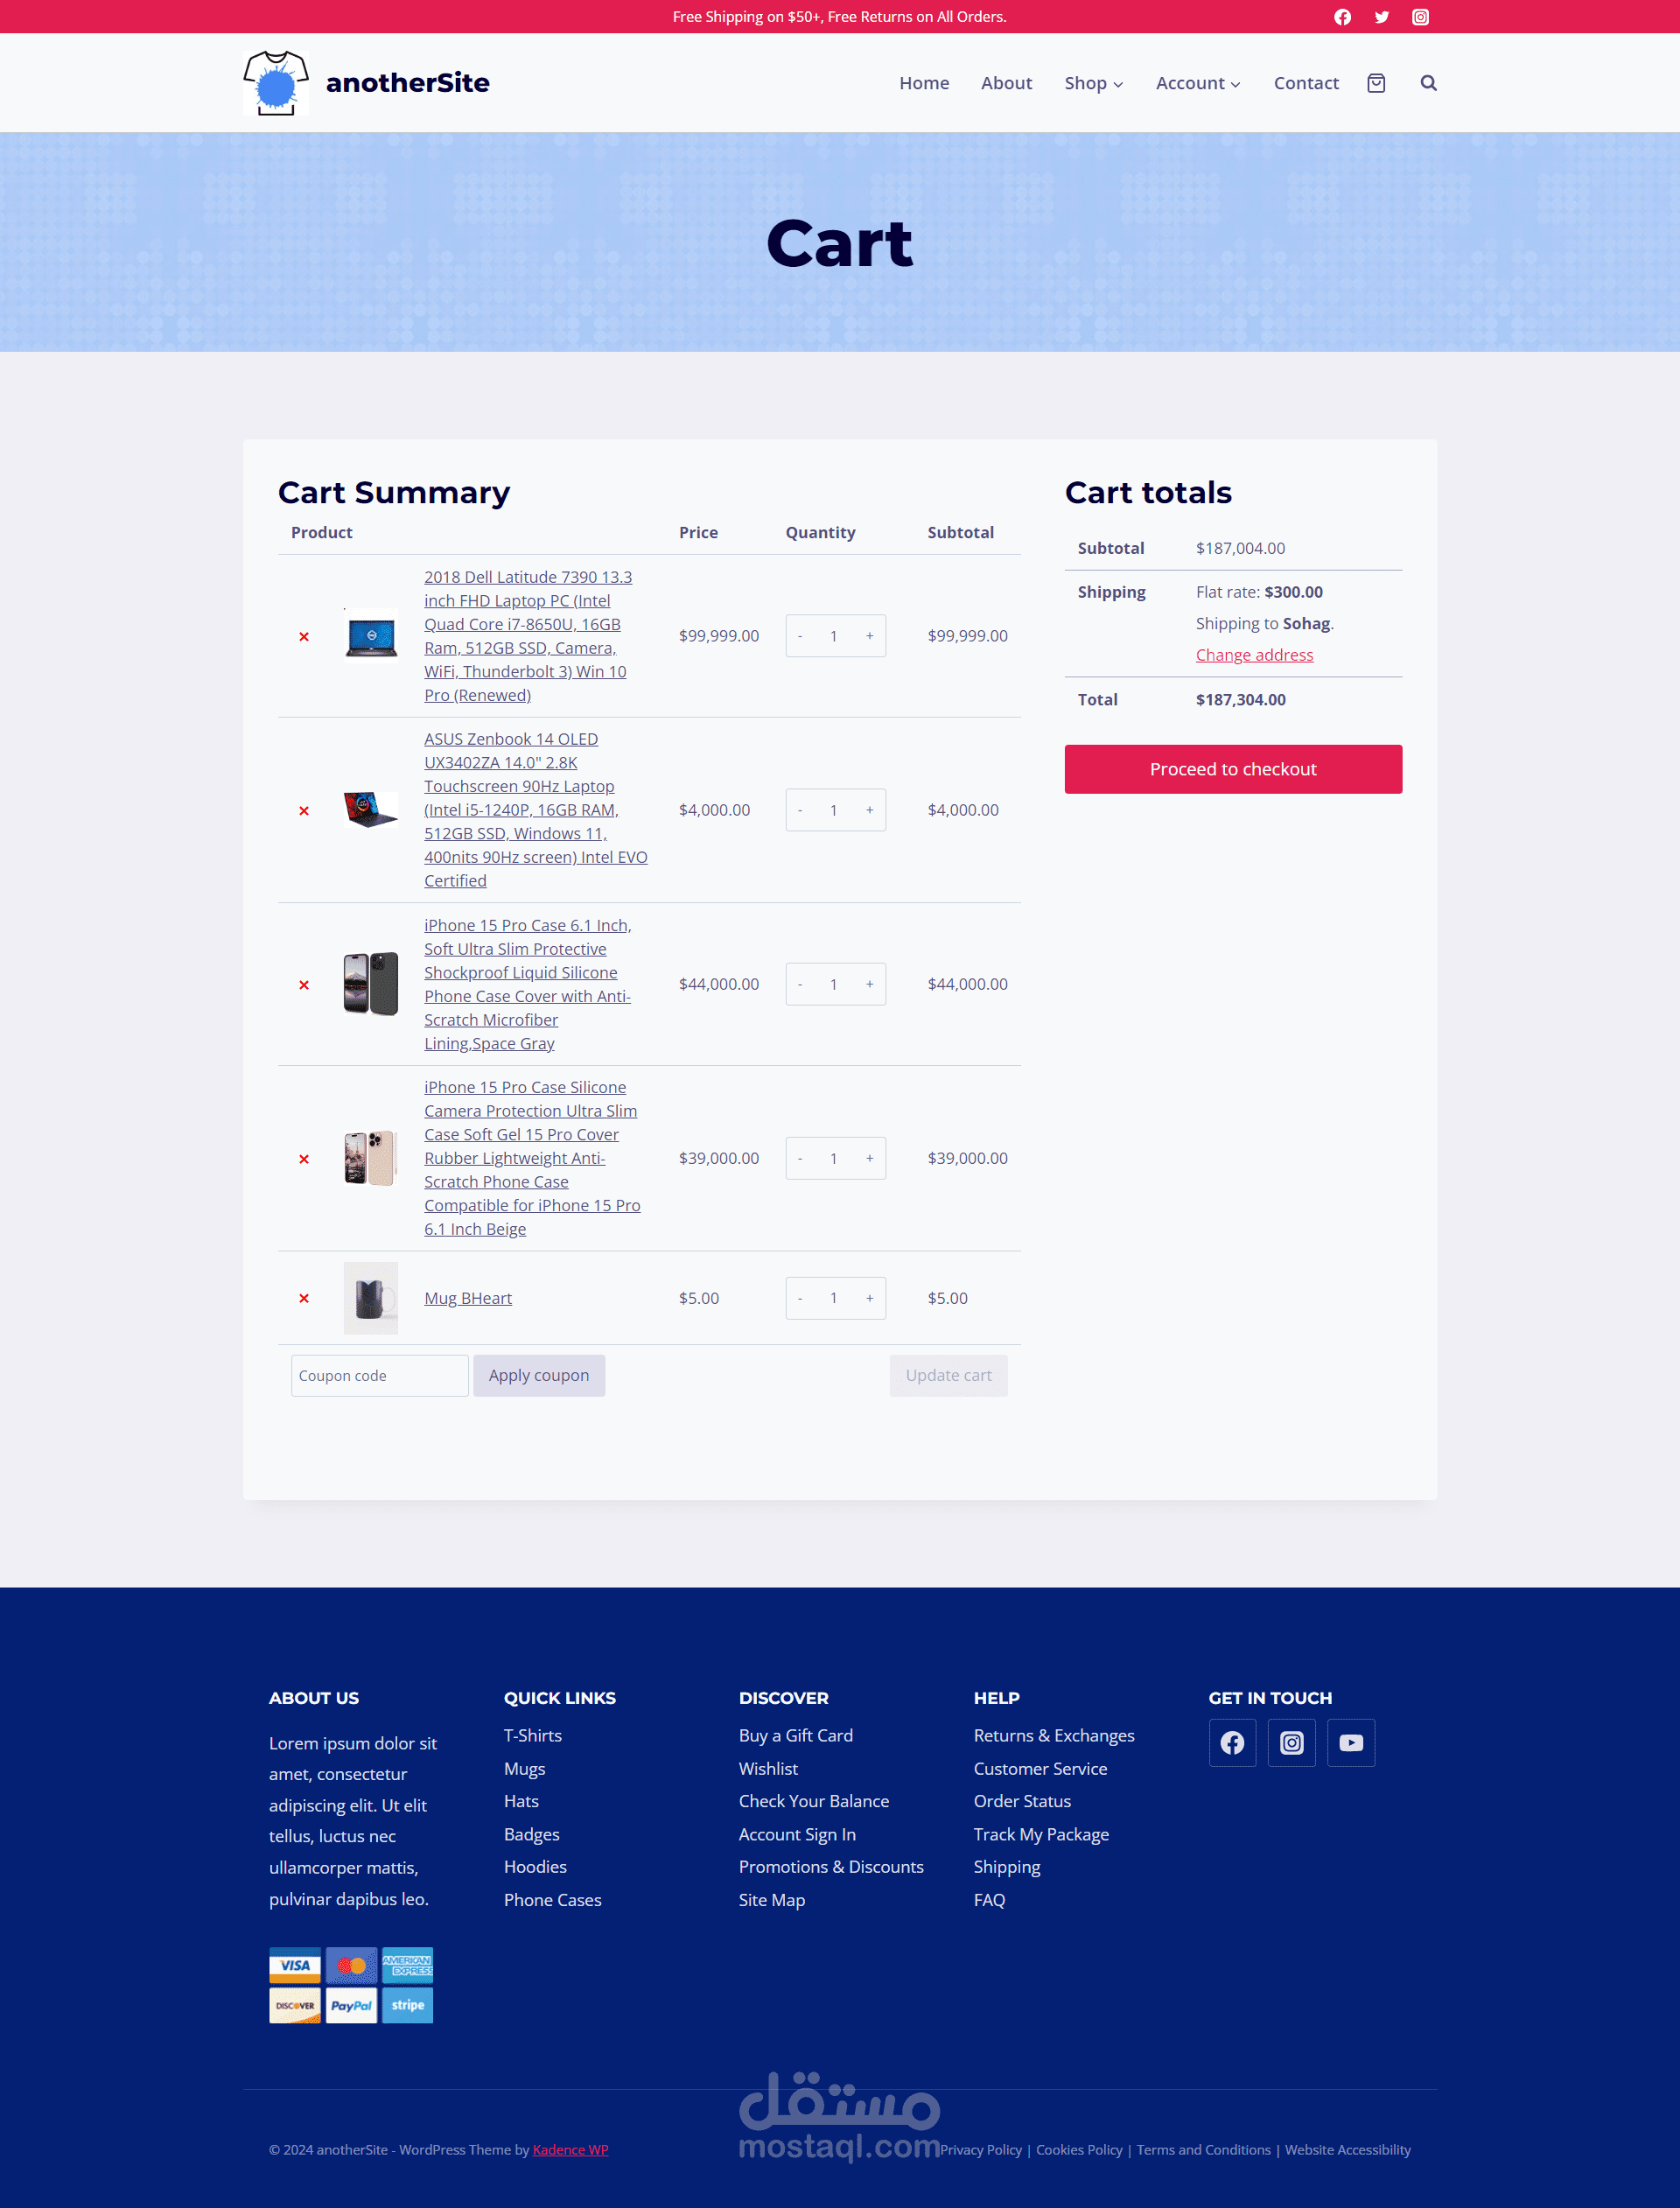Go to Home in navigation
Screen dimensions: 1680x2208
(x=924, y=83)
